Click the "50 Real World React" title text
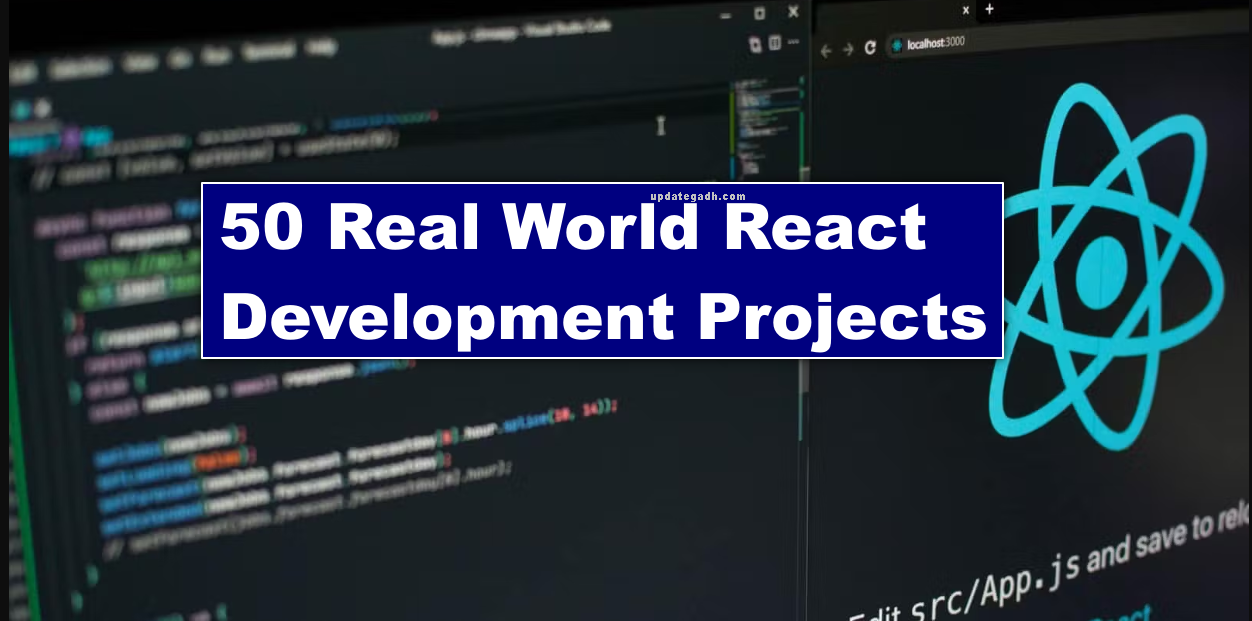The width and height of the screenshot is (1252, 621). tap(575, 226)
